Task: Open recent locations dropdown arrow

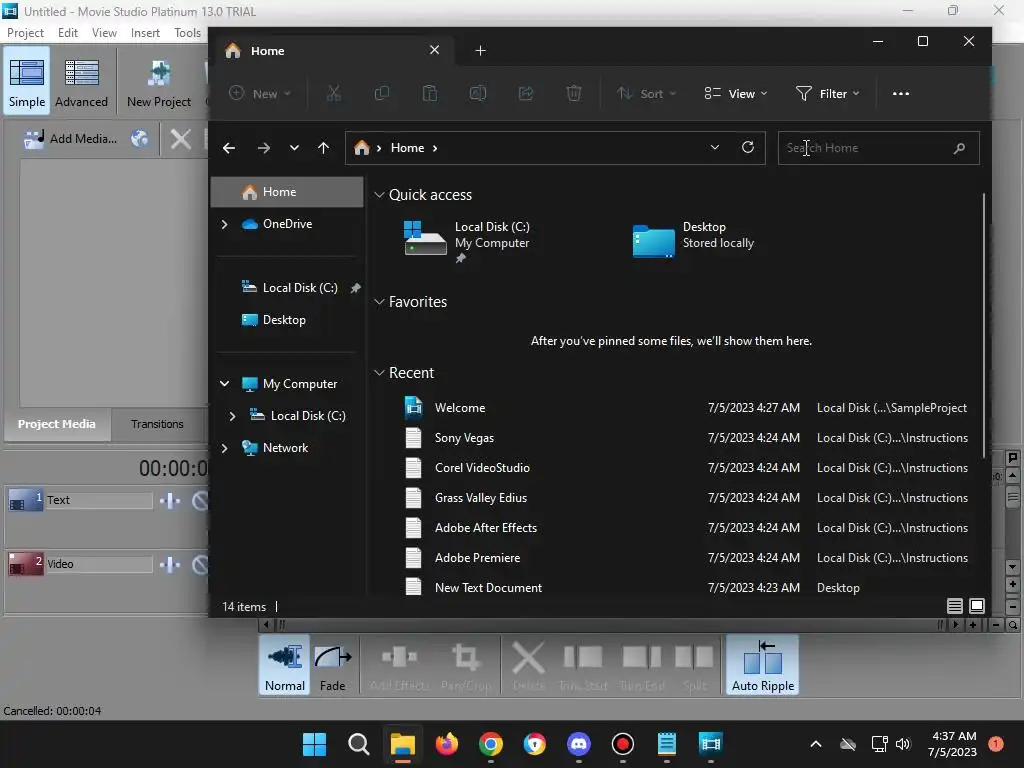Action: [294, 148]
